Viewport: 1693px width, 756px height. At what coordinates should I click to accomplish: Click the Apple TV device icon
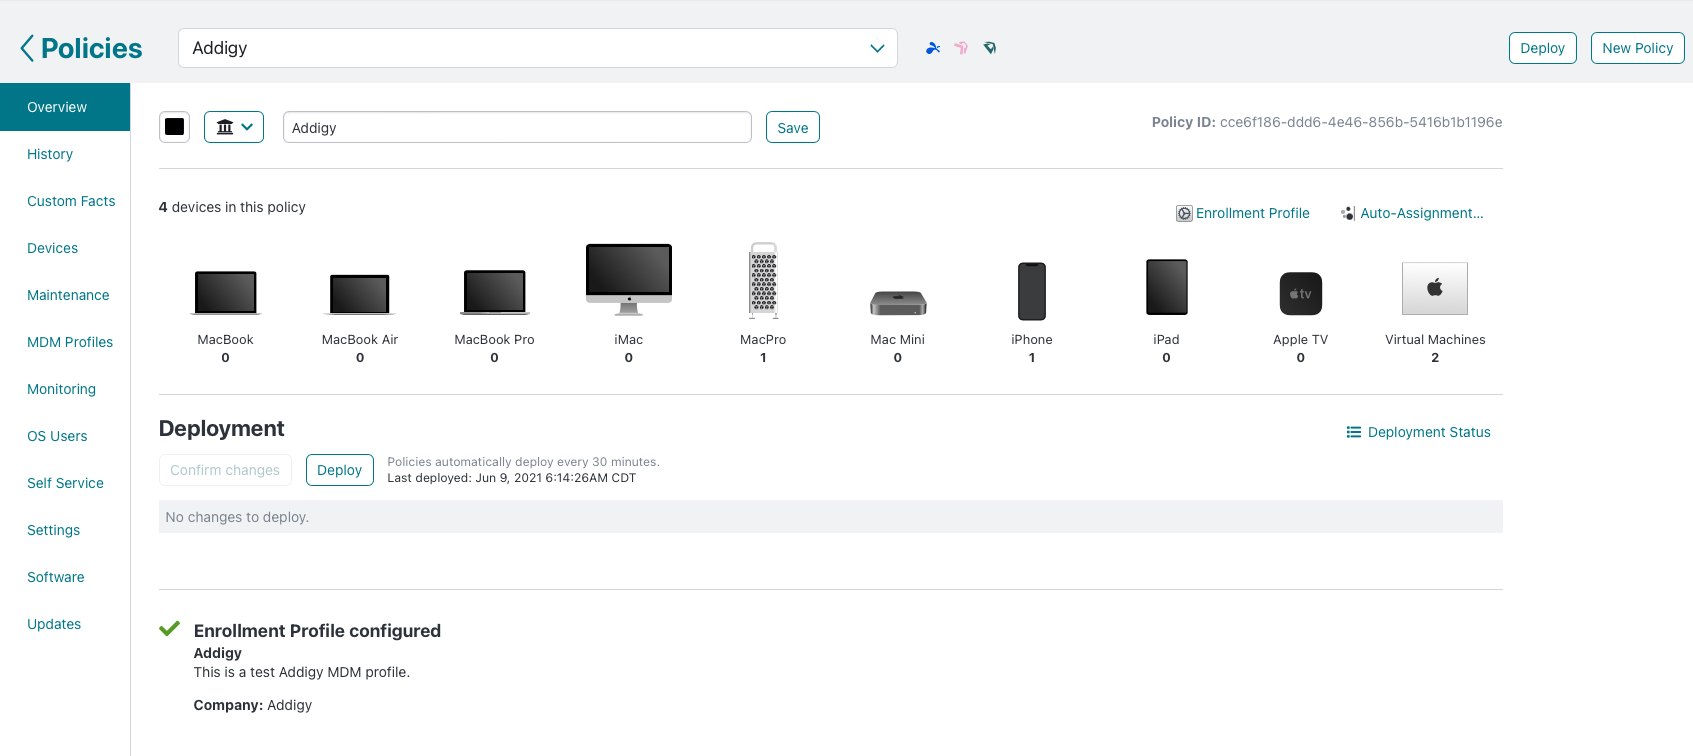tap(1300, 294)
